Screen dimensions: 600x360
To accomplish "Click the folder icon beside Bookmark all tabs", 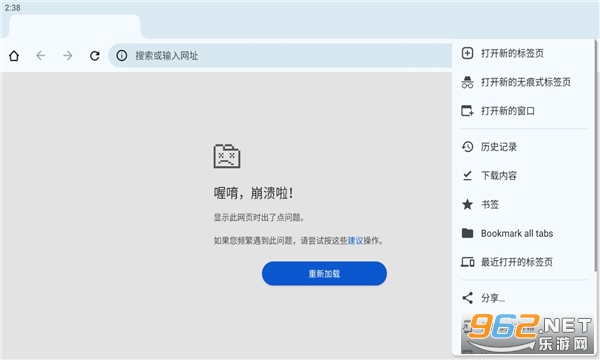I will 467,233.
